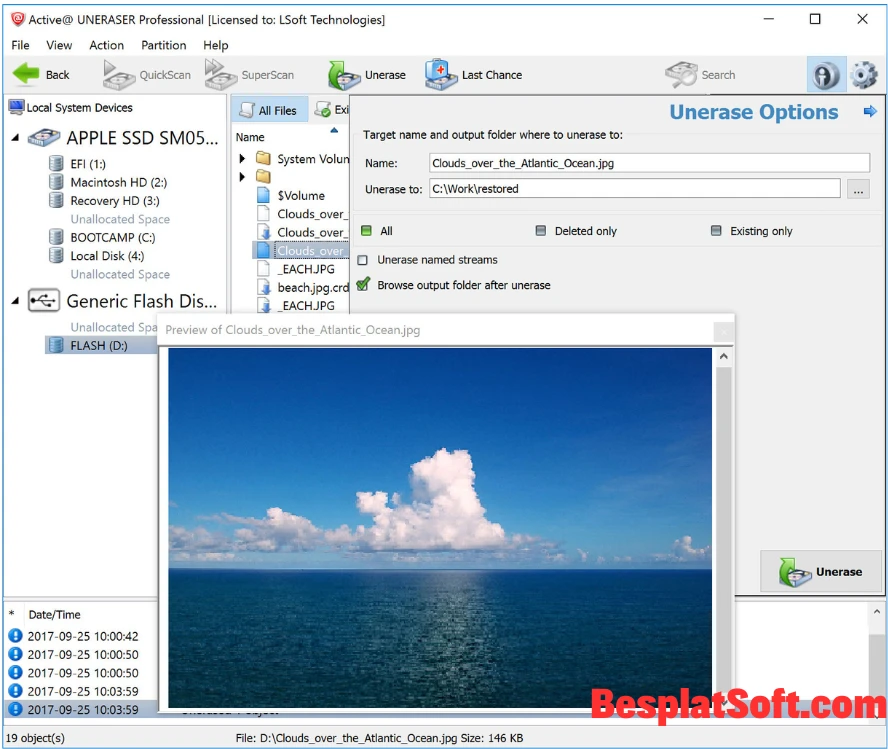The width and height of the screenshot is (888, 749).
Task: Activate the Search function
Action: tap(701, 74)
